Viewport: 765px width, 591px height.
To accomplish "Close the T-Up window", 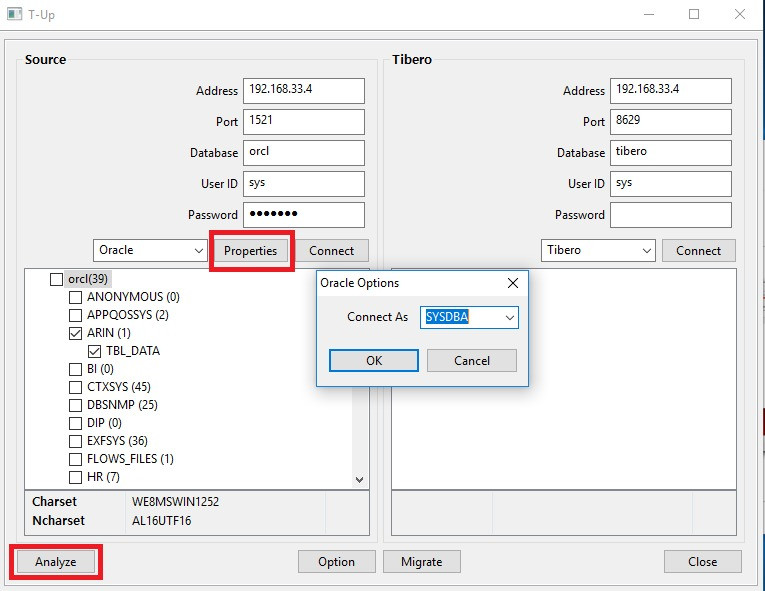I will (740, 15).
